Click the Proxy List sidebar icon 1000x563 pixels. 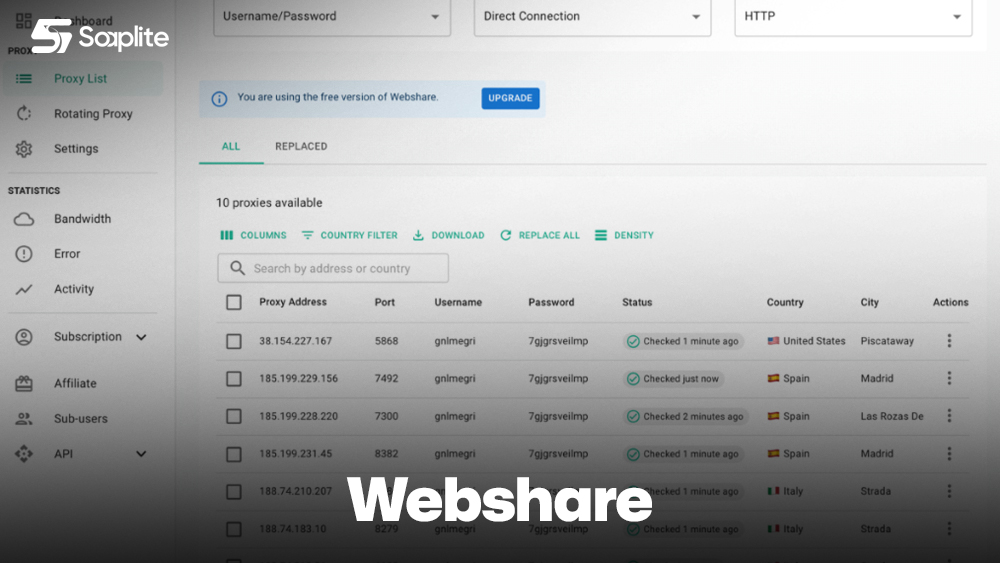pyautogui.click(x=24, y=79)
